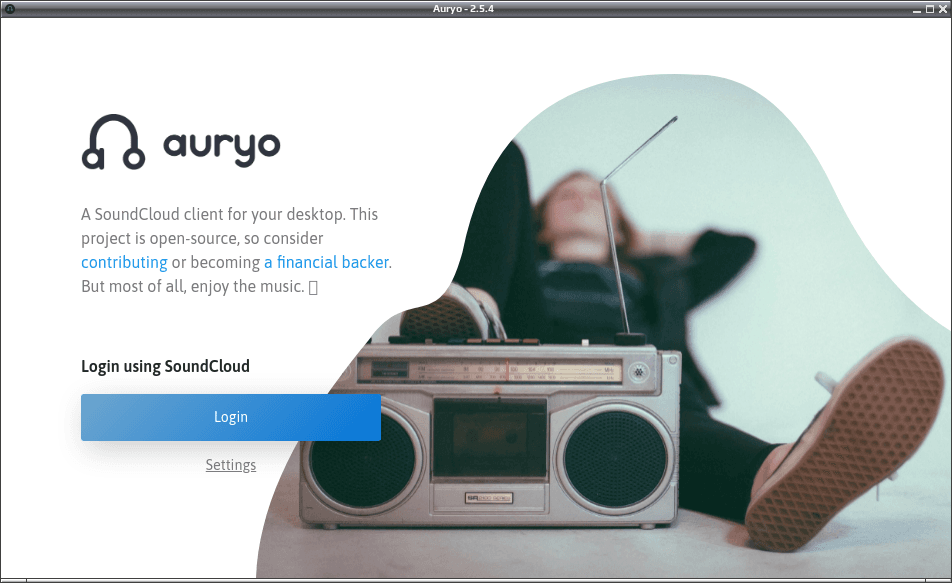
Task: Click the 'A SoundCloud client for your desktop' text
Action: click(213, 214)
